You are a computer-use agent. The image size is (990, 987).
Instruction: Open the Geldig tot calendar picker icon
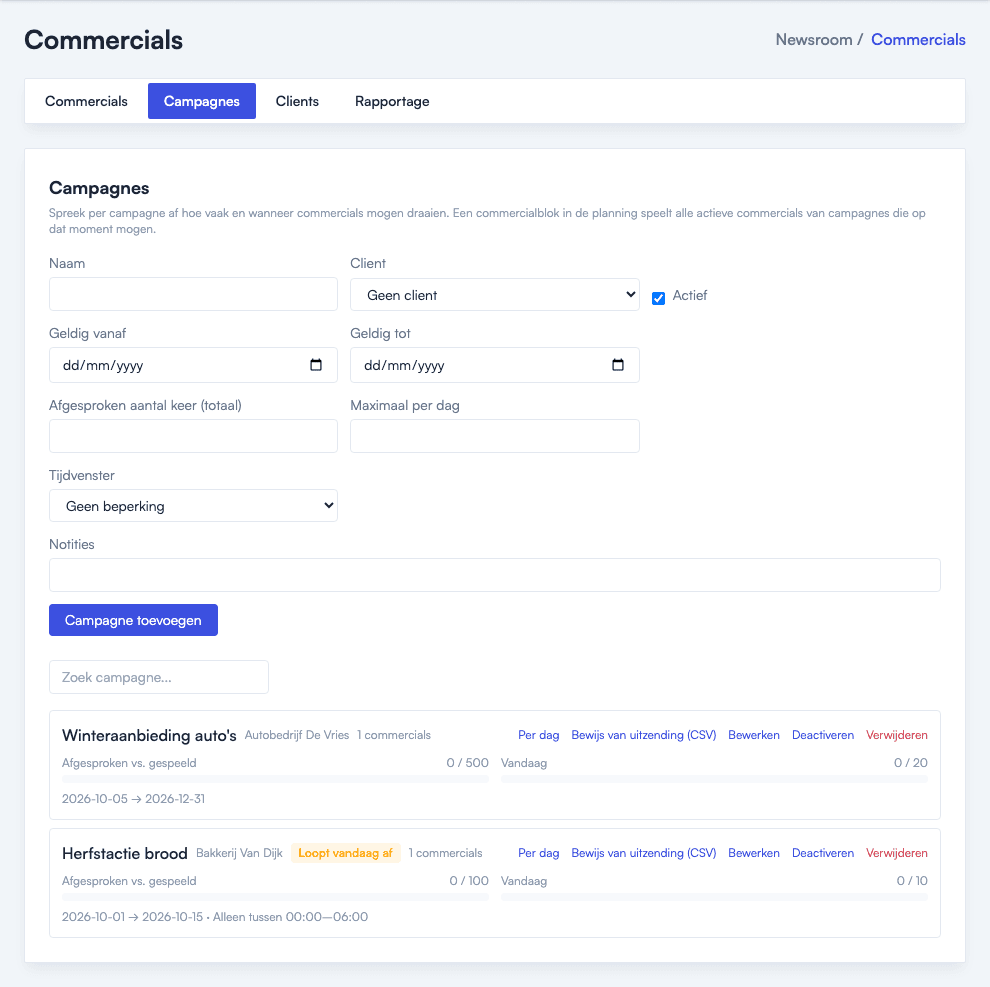point(617,365)
